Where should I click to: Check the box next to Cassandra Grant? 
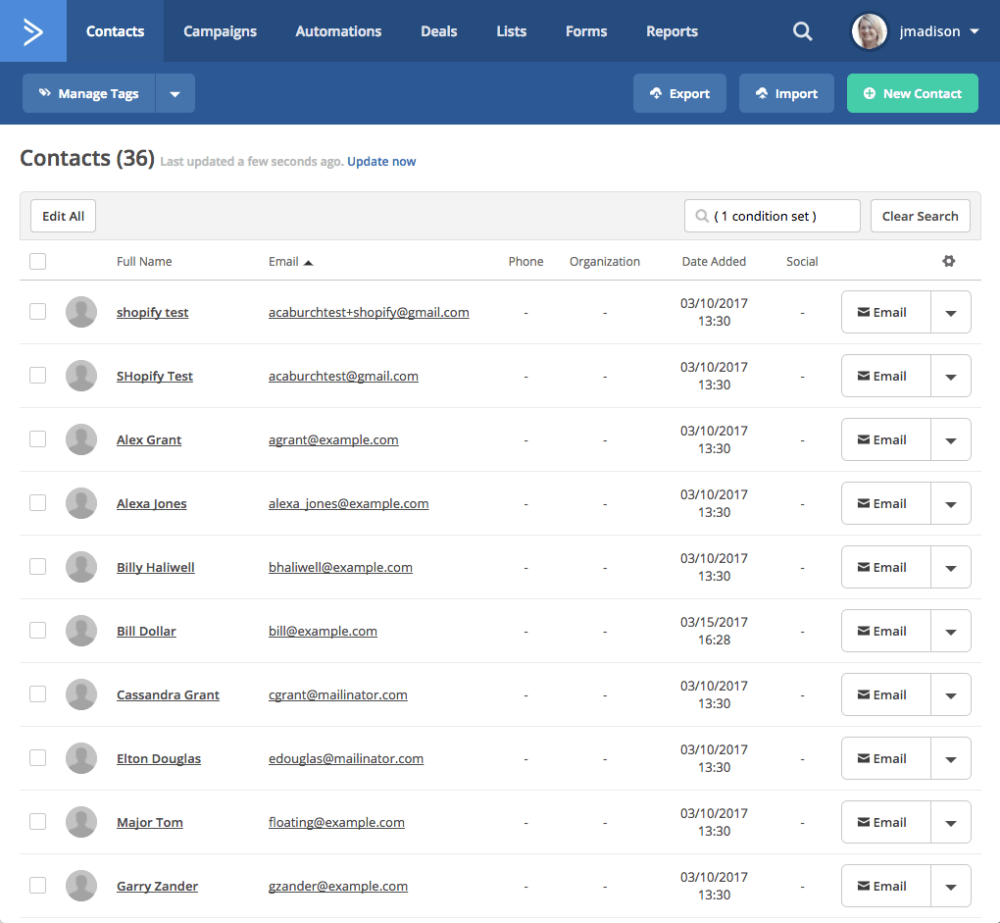pos(37,694)
